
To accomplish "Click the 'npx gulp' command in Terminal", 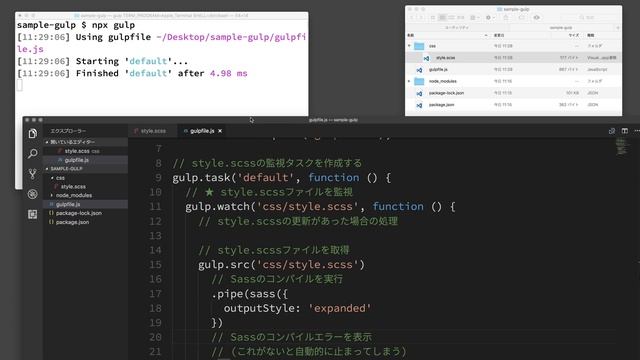I will (x=113, y=25).
